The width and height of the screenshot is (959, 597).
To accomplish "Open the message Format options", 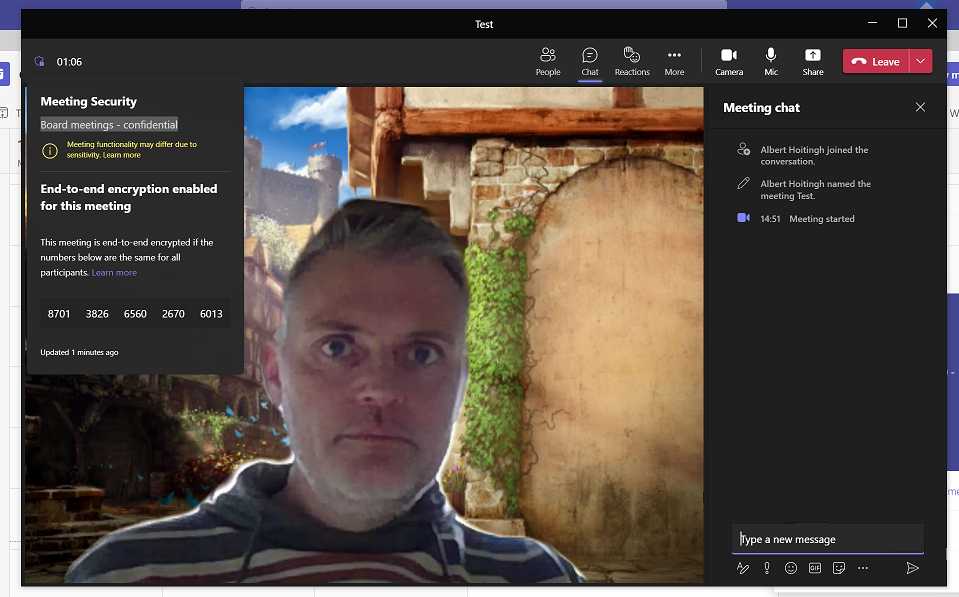I will [742, 568].
